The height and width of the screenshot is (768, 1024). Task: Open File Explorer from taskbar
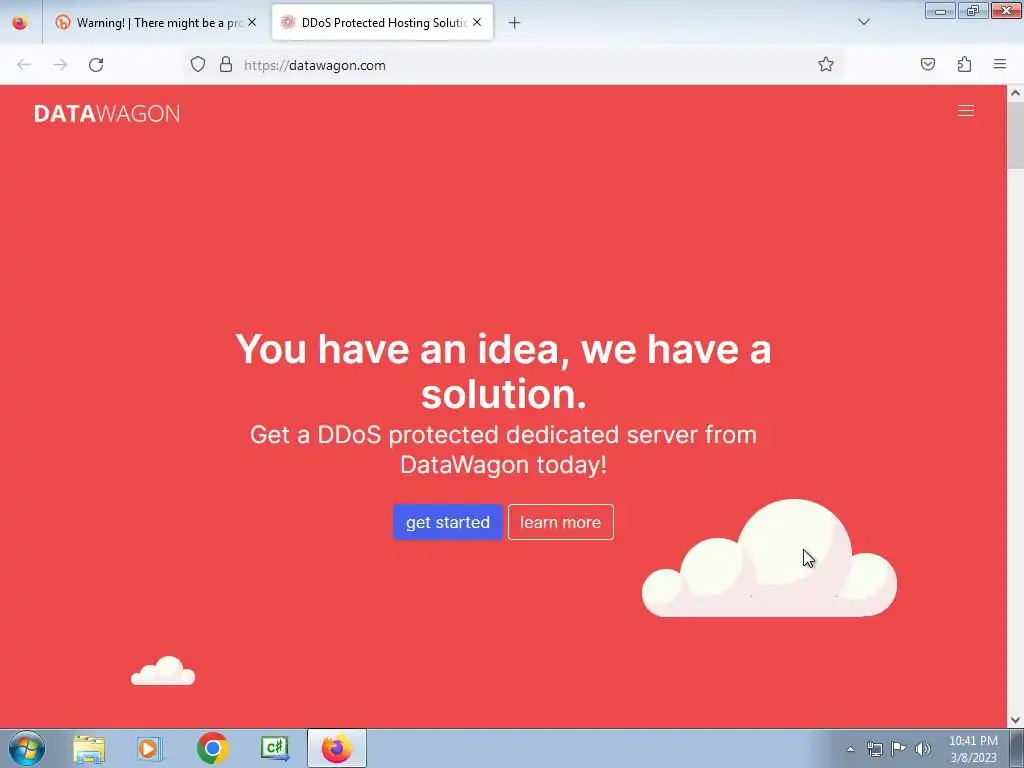(89, 749)
